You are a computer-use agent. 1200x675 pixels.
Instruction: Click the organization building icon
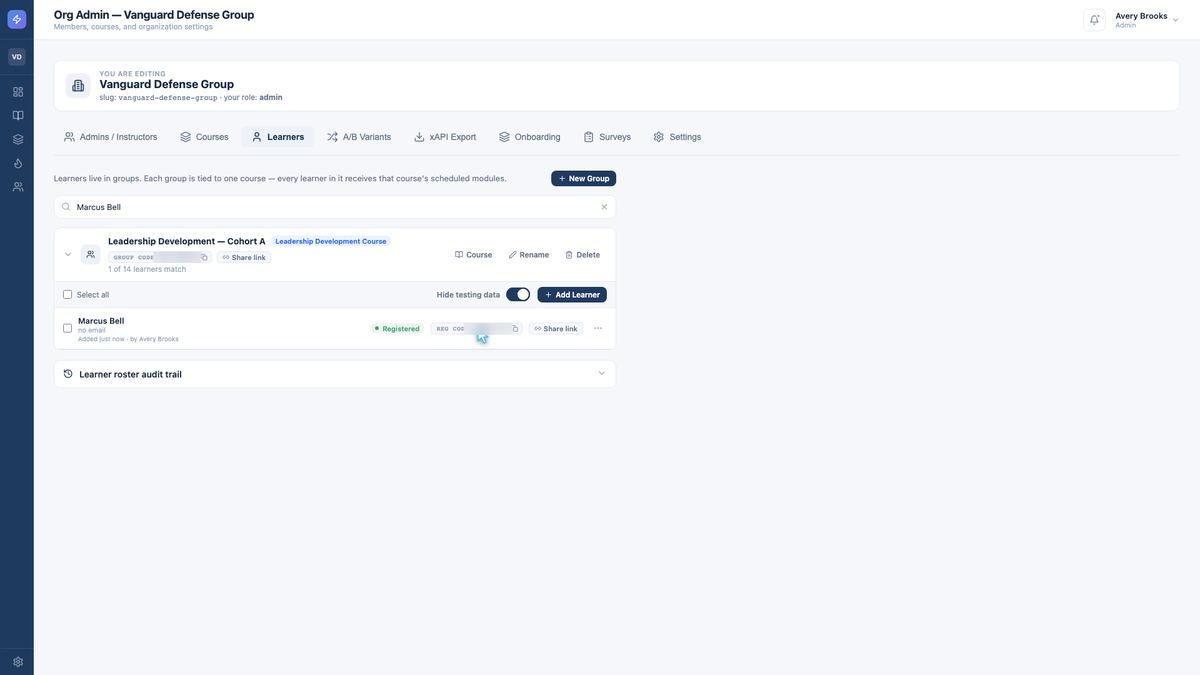(x=78, y=86)
